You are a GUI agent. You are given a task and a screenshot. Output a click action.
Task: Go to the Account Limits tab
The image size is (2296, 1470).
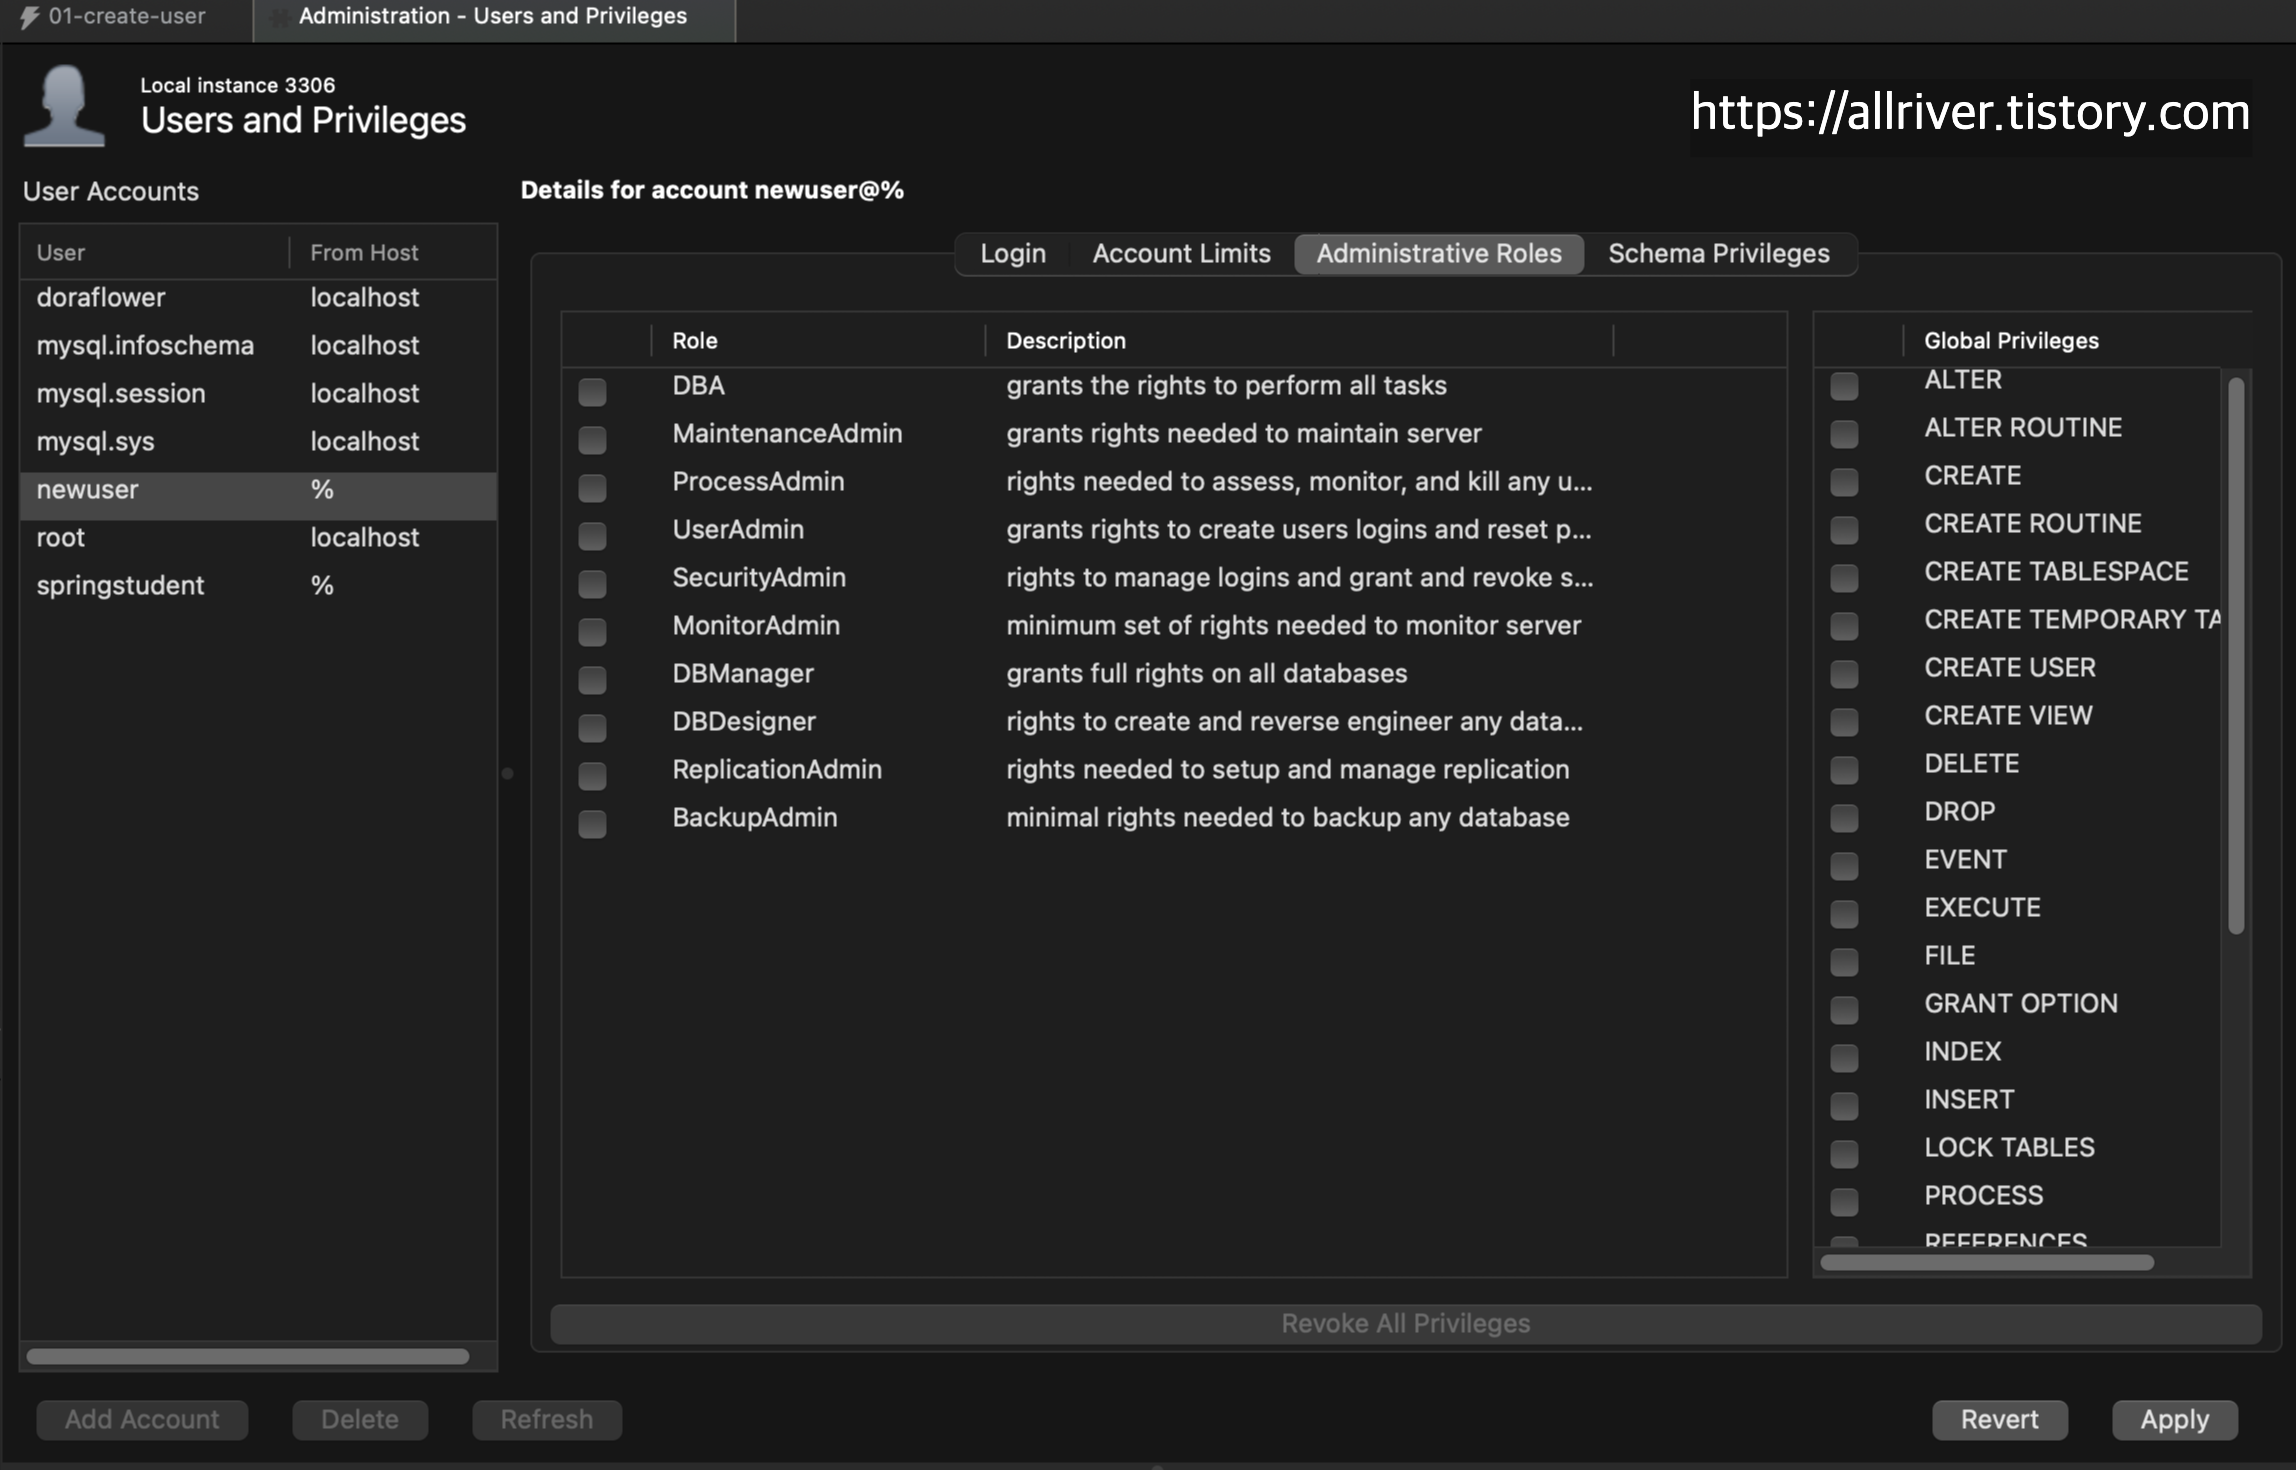pos(1180,254)
